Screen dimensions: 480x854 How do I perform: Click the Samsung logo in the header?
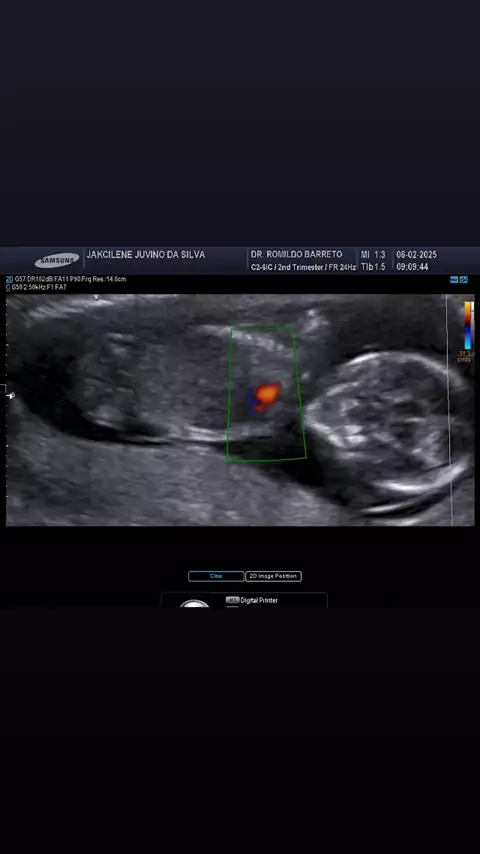coord(57,260)
